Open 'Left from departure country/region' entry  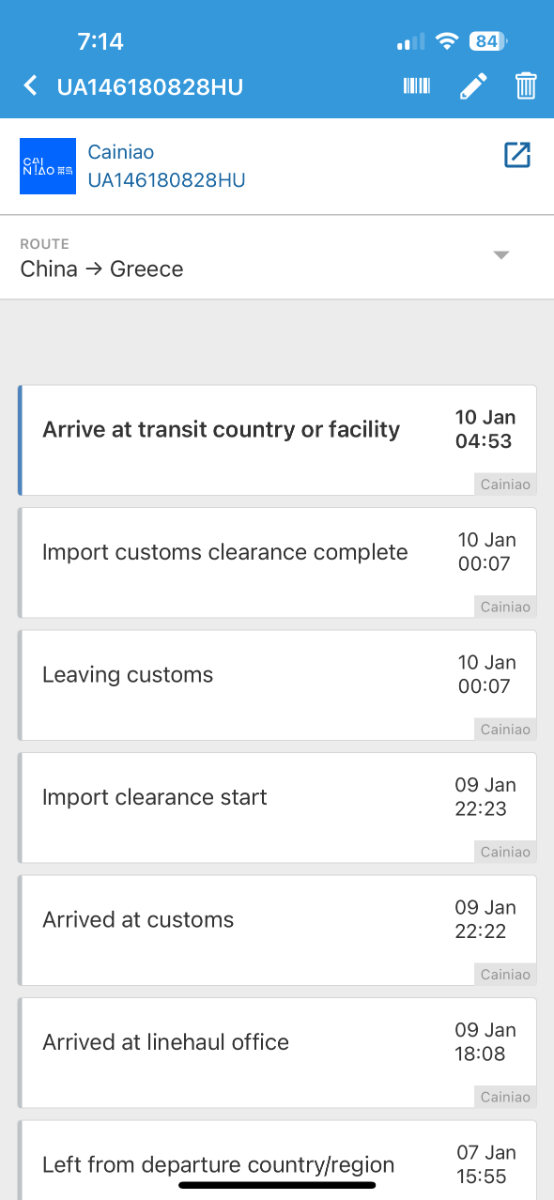tap(277, 1160)
